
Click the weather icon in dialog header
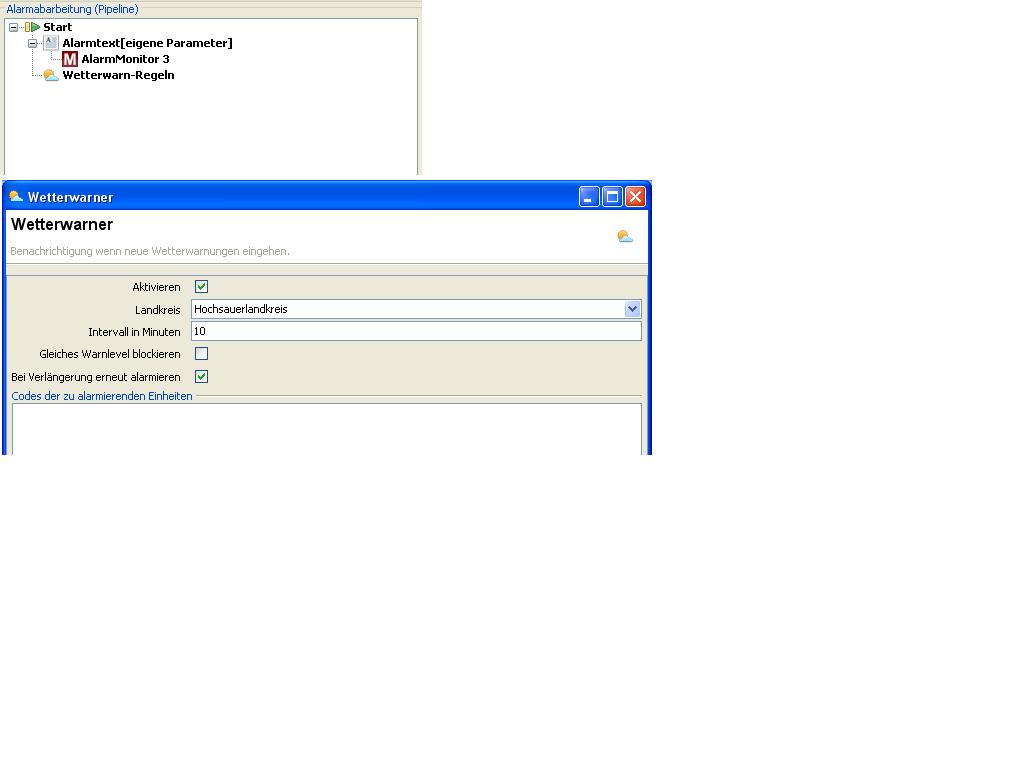tap(625, 237)
